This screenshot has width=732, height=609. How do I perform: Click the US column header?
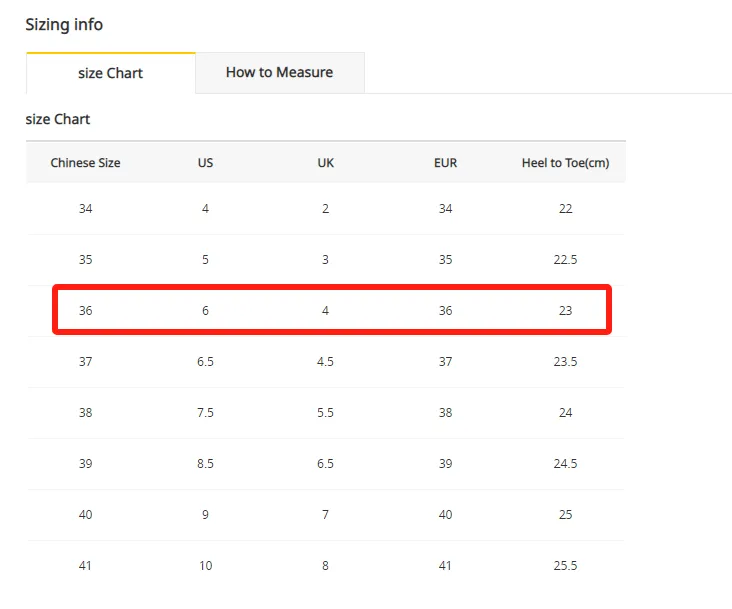pos(205,162)
